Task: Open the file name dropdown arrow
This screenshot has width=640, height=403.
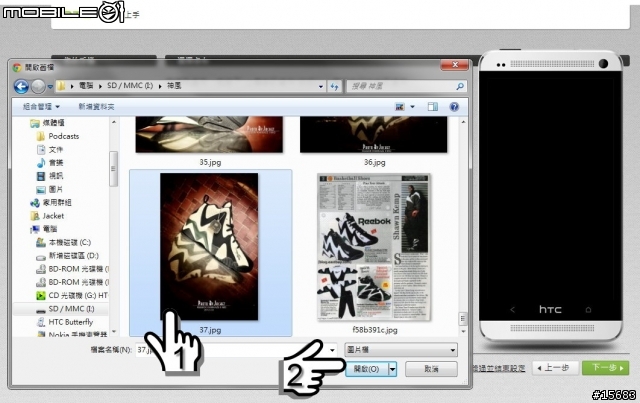Action: 332,350
